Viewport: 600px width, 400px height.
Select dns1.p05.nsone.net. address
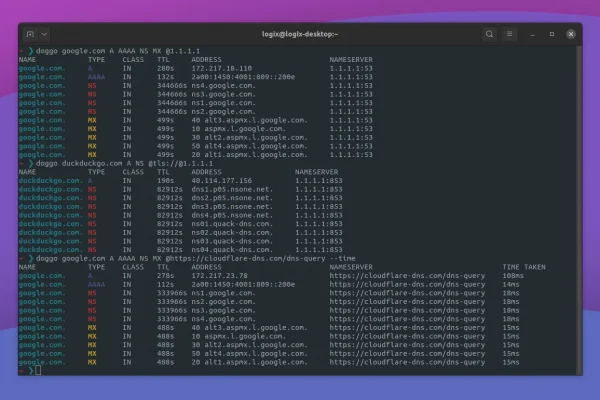tap(232, 189)
